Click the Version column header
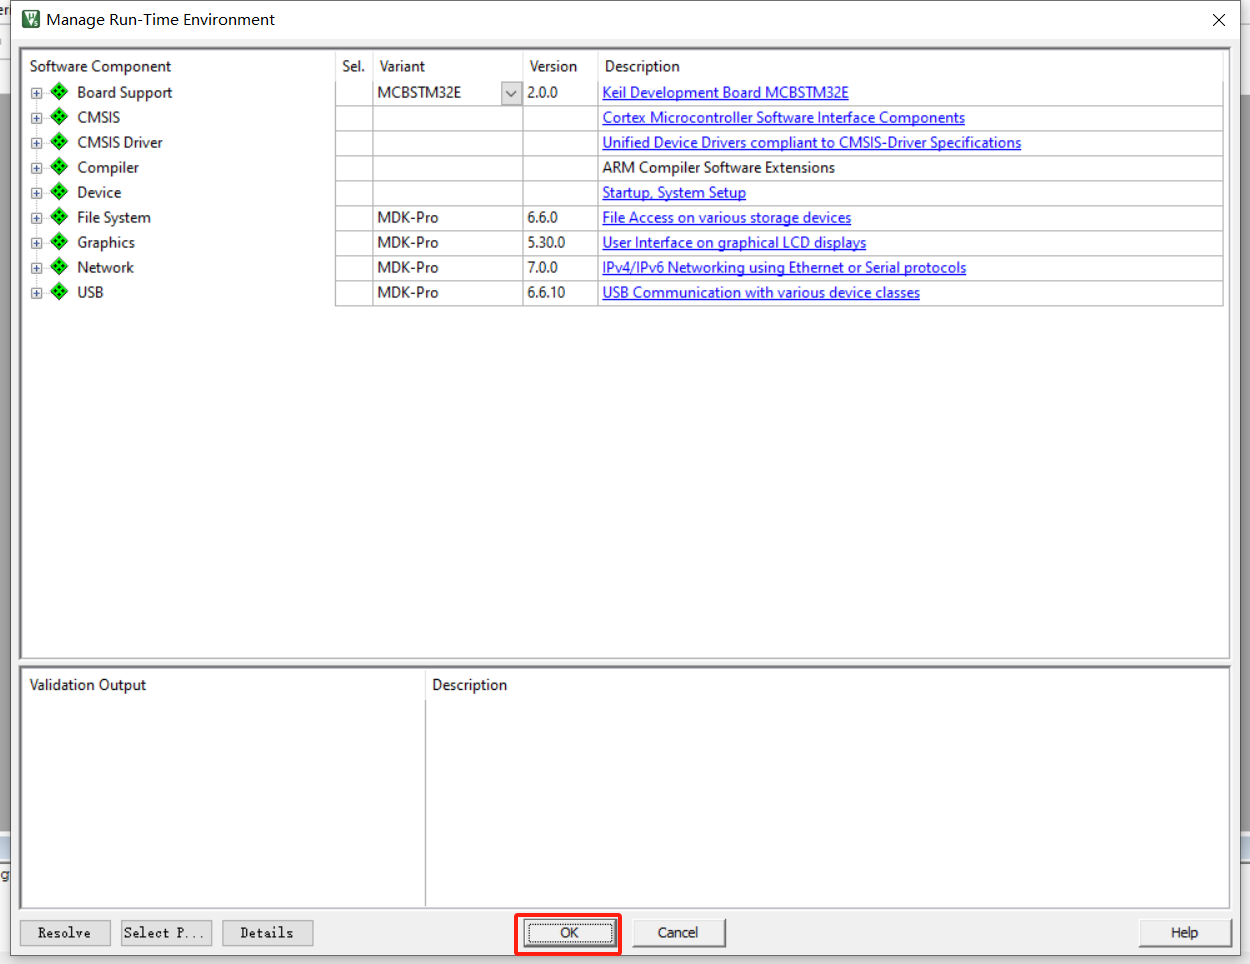 pos(553,66)
